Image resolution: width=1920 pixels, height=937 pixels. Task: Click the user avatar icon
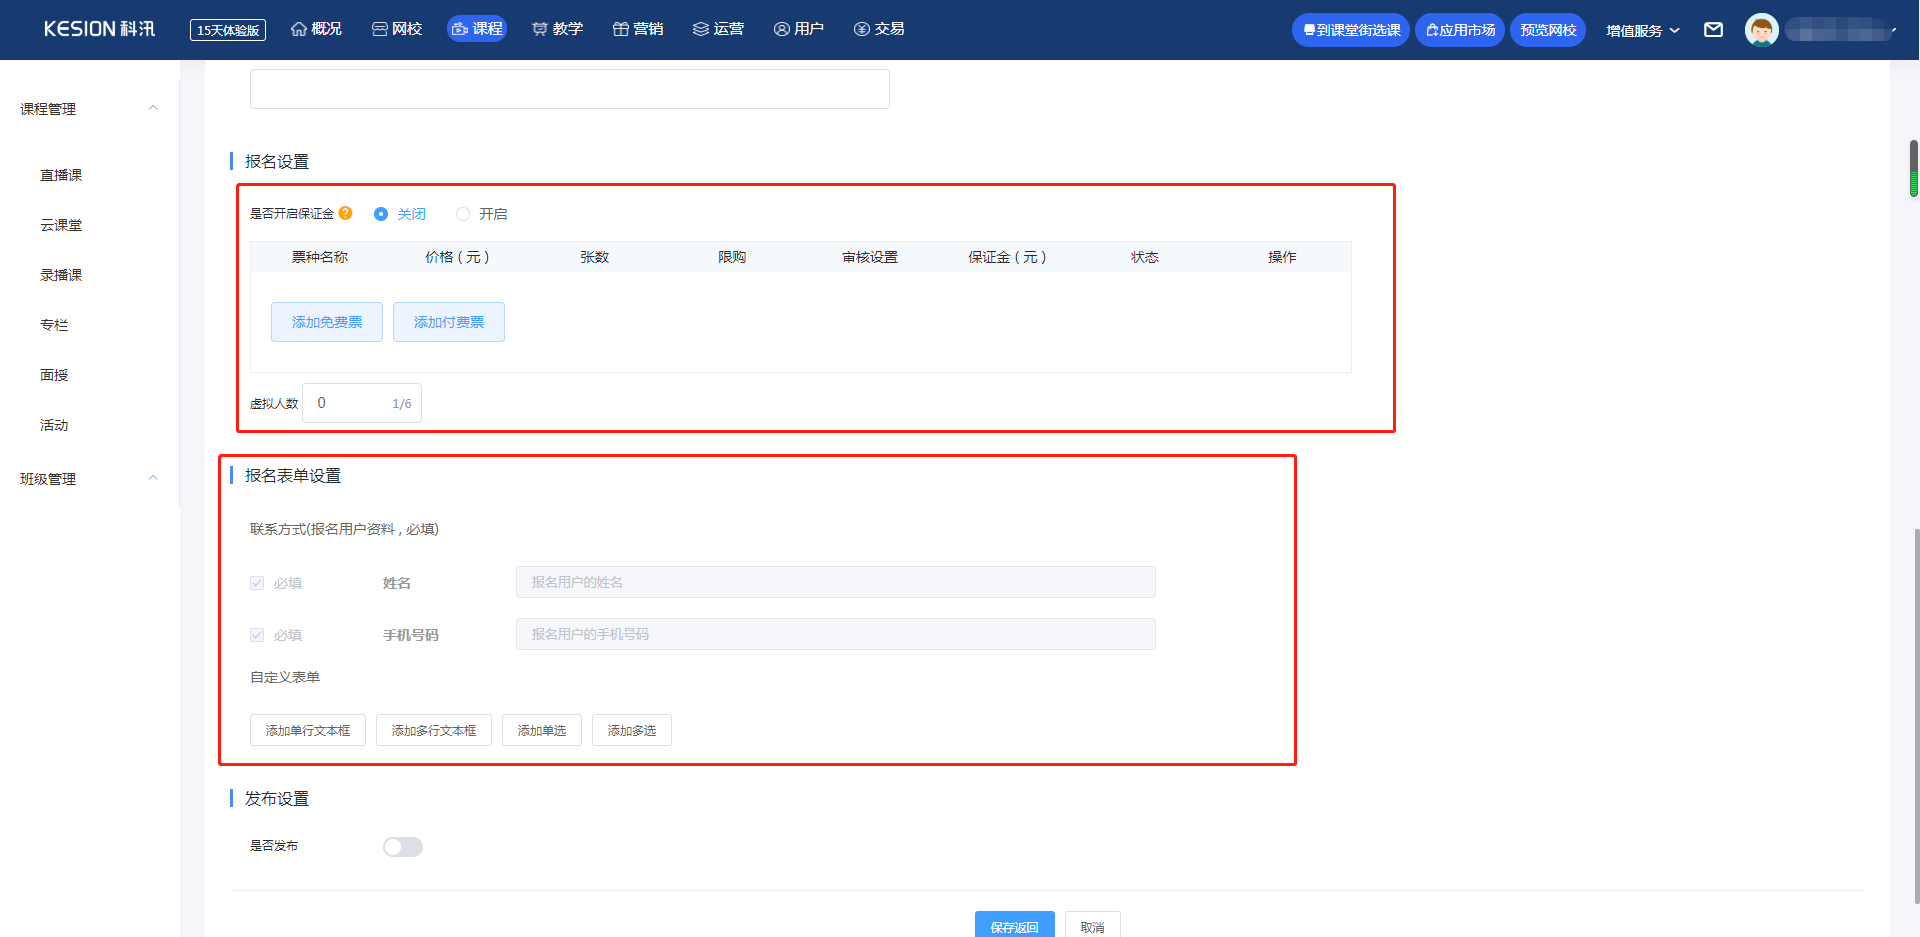coord(1761,30)
